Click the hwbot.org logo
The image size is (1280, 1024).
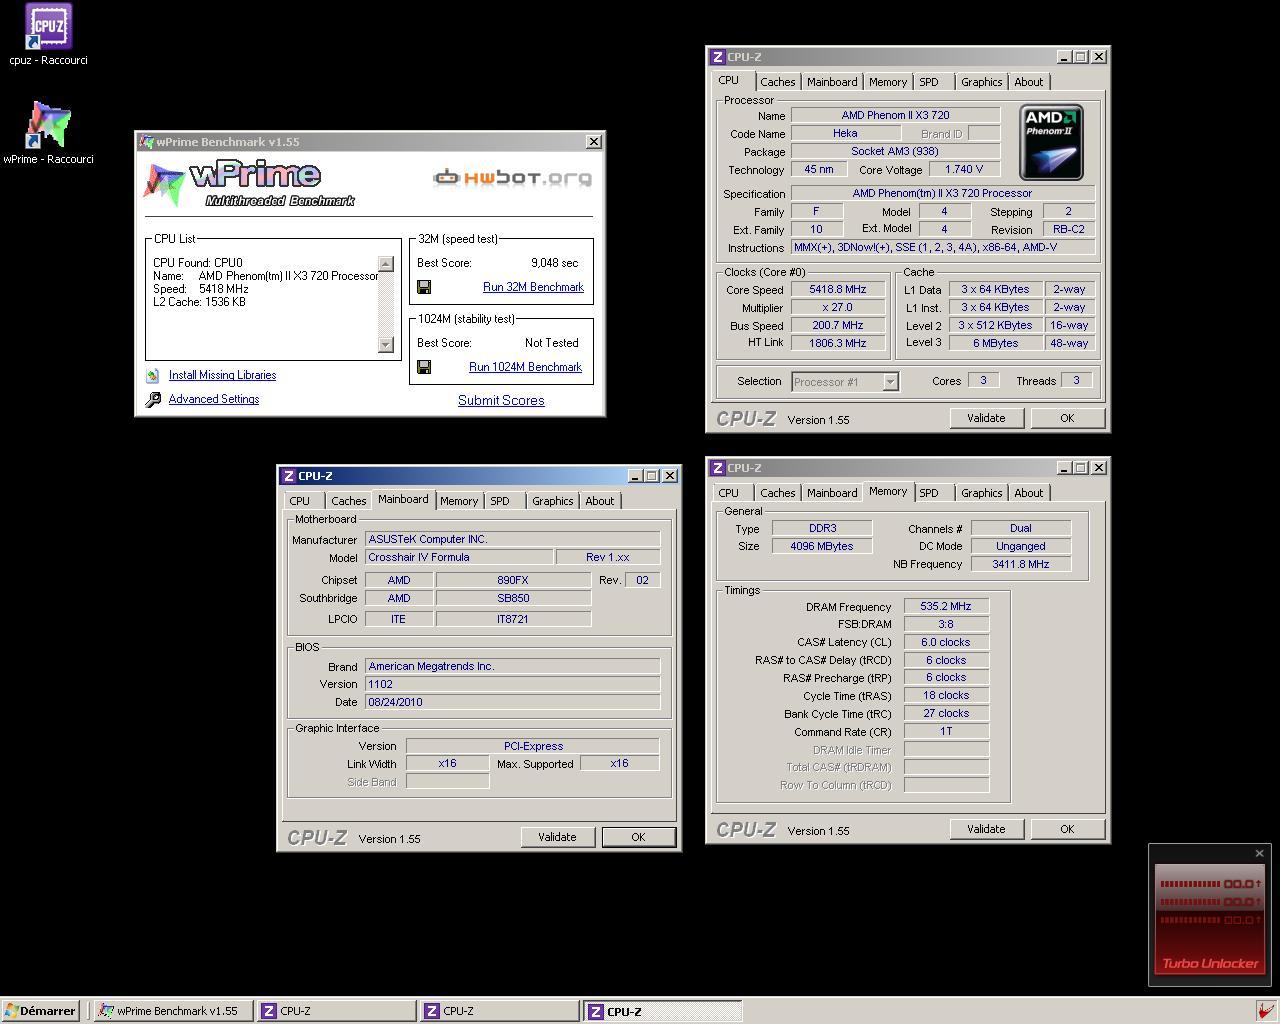point(512,178)
